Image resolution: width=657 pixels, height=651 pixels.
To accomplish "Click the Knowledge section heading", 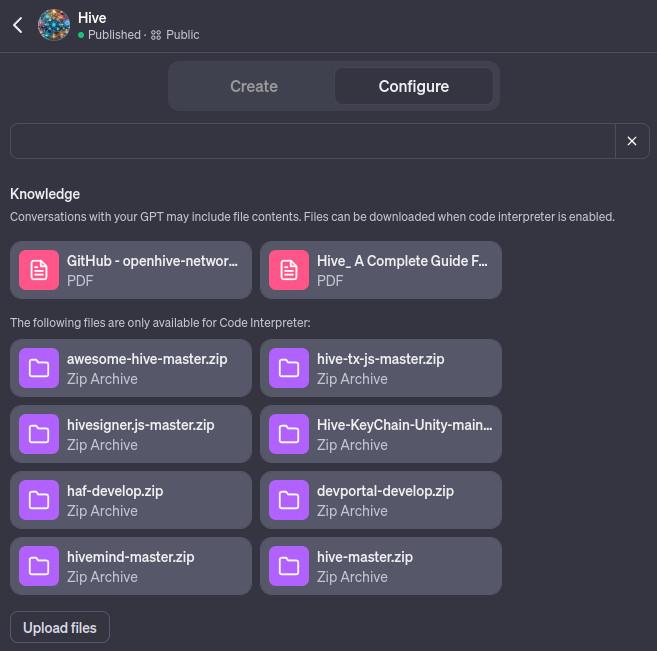I will click(45, 194).
